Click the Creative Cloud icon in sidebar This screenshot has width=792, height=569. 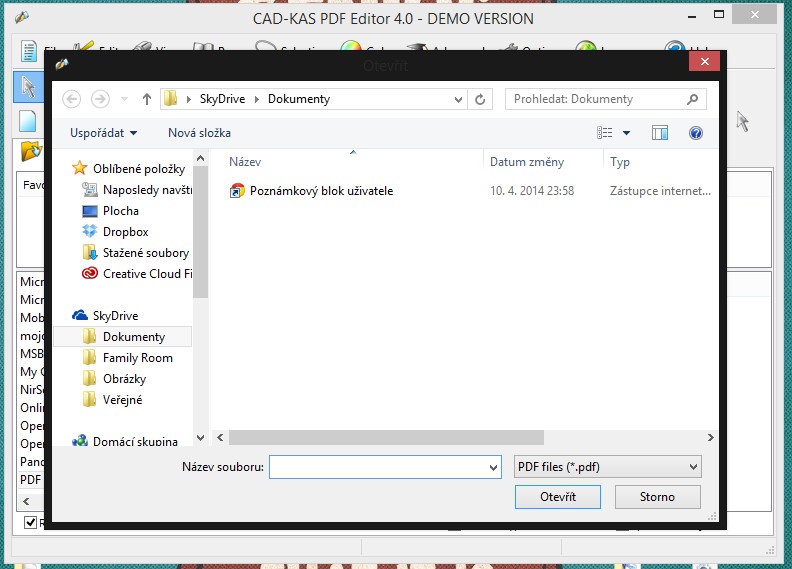[x=89, y=273]
